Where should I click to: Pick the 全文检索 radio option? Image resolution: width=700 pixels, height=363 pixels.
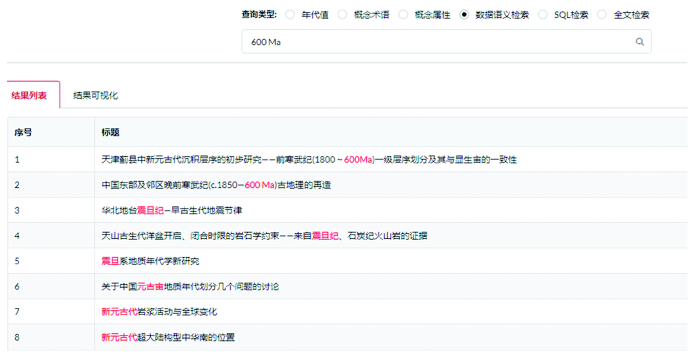(602, 15)
